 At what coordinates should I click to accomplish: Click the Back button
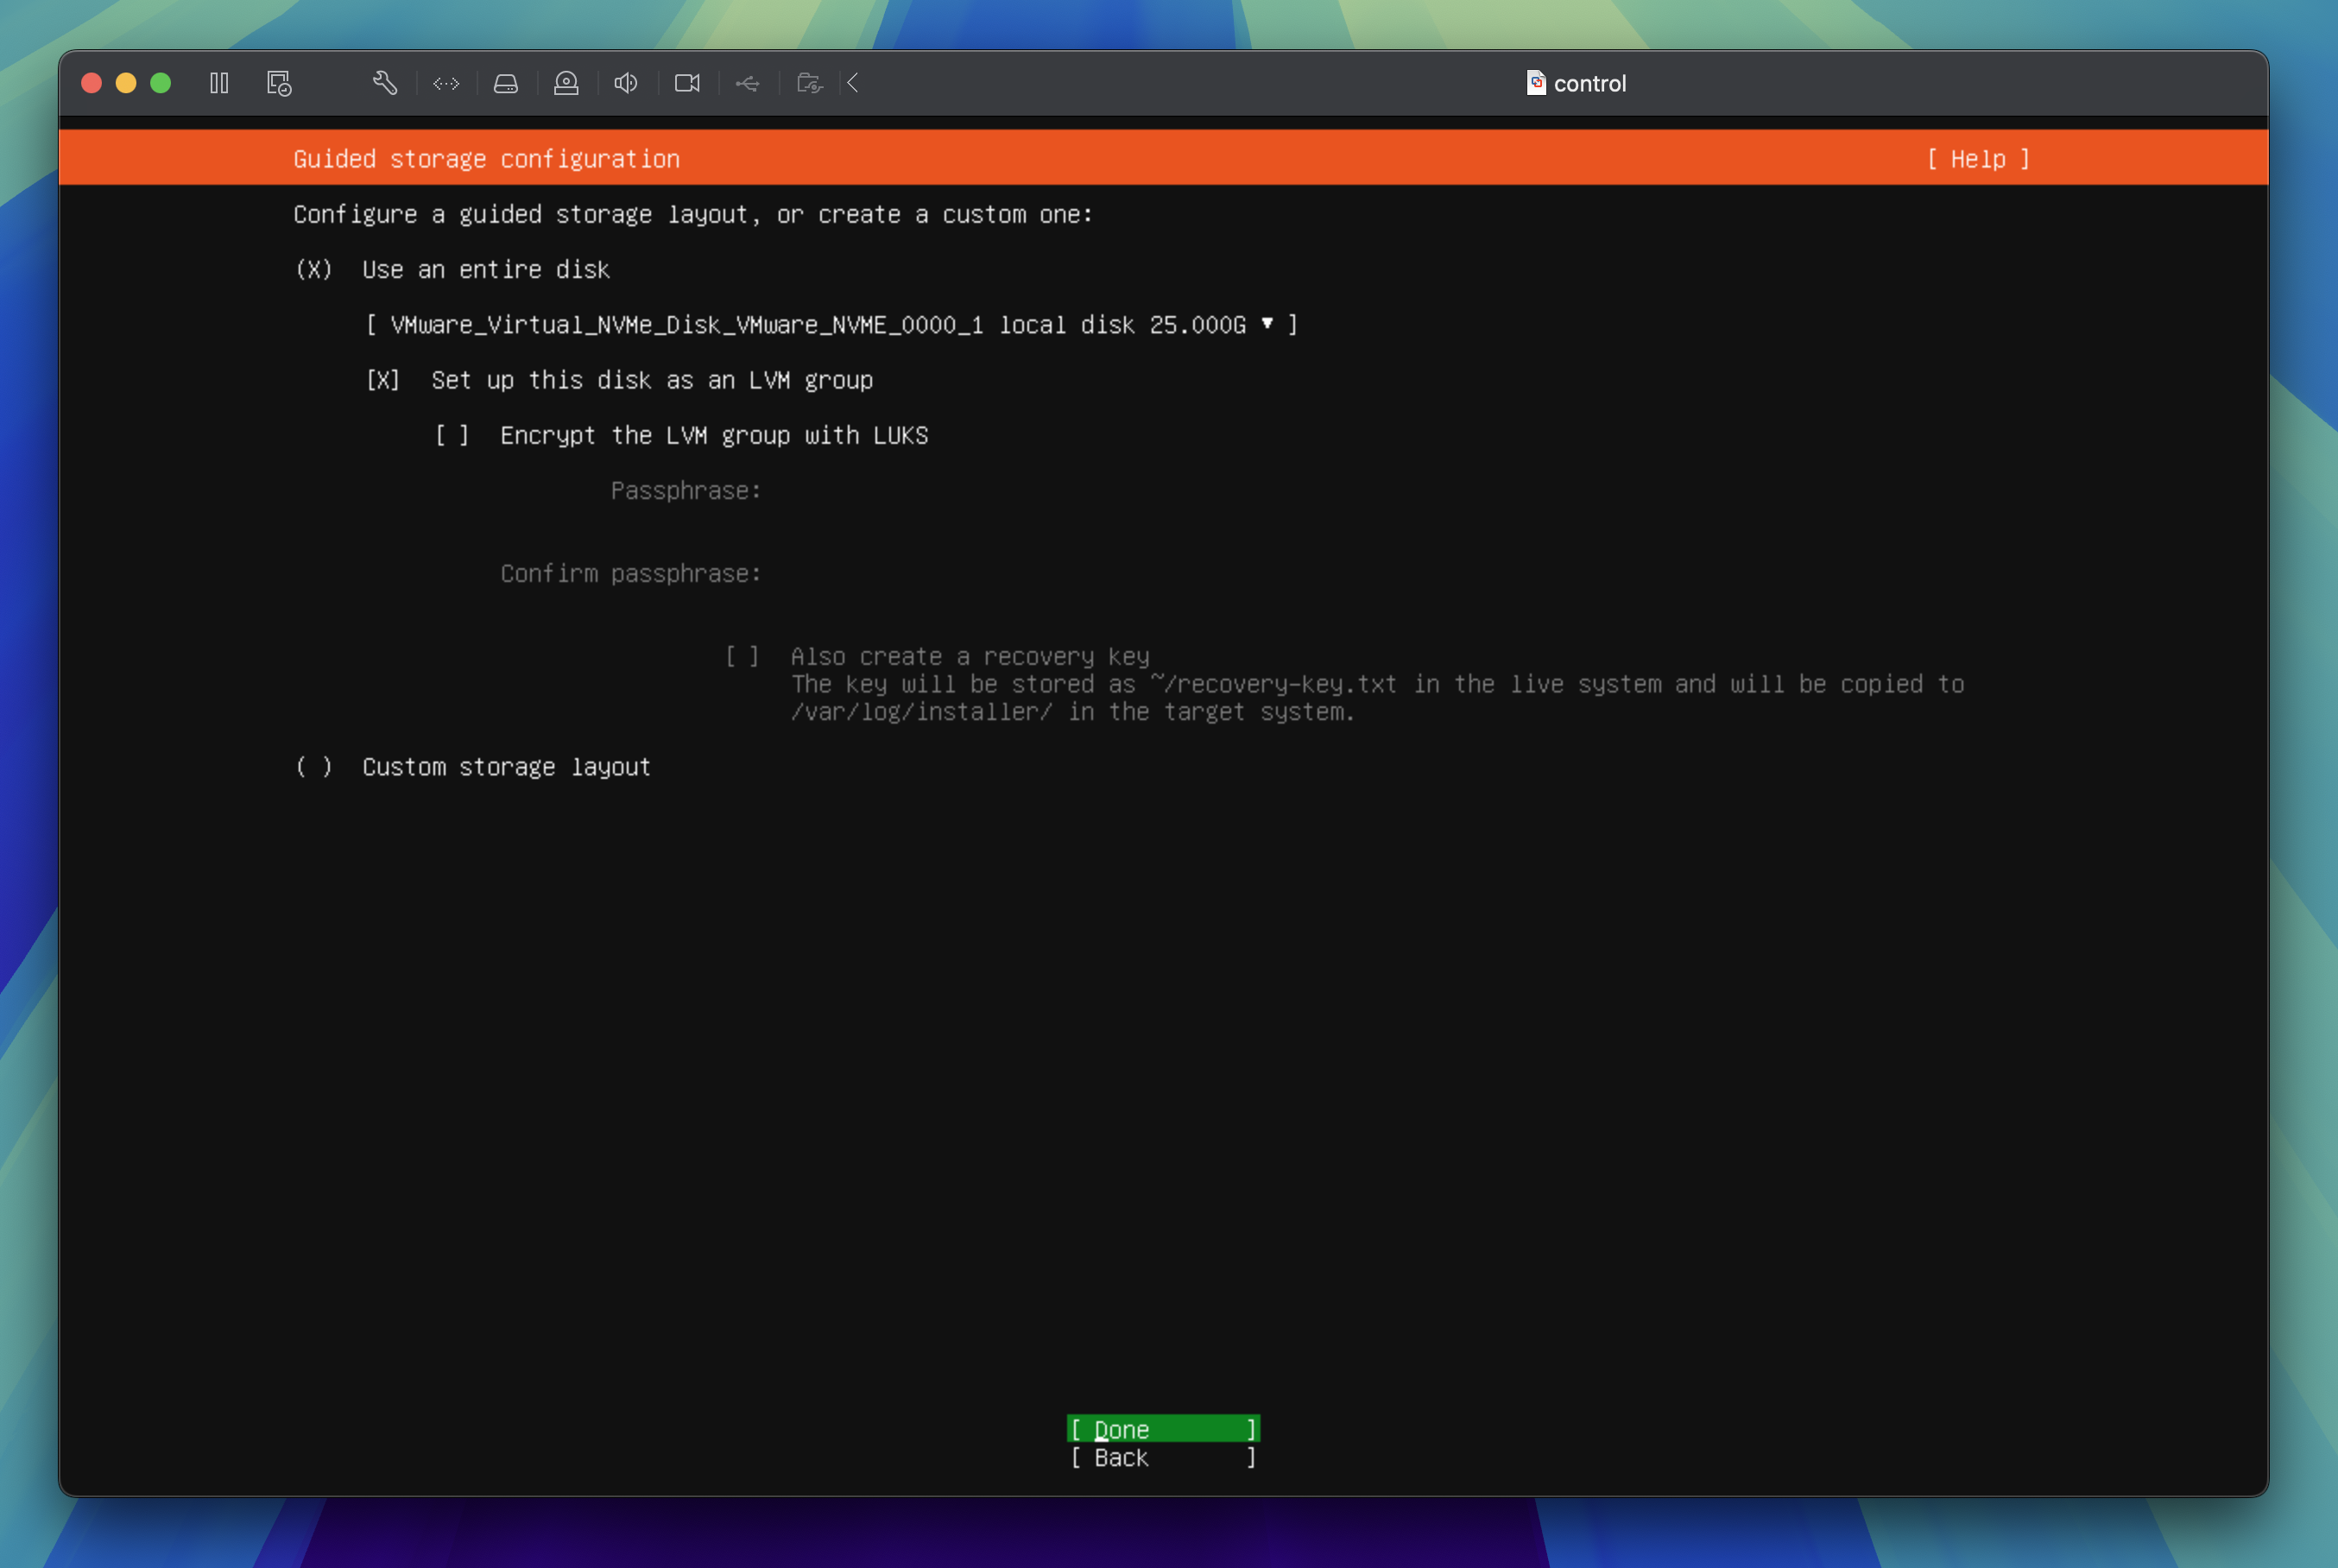(1162, 1458)
